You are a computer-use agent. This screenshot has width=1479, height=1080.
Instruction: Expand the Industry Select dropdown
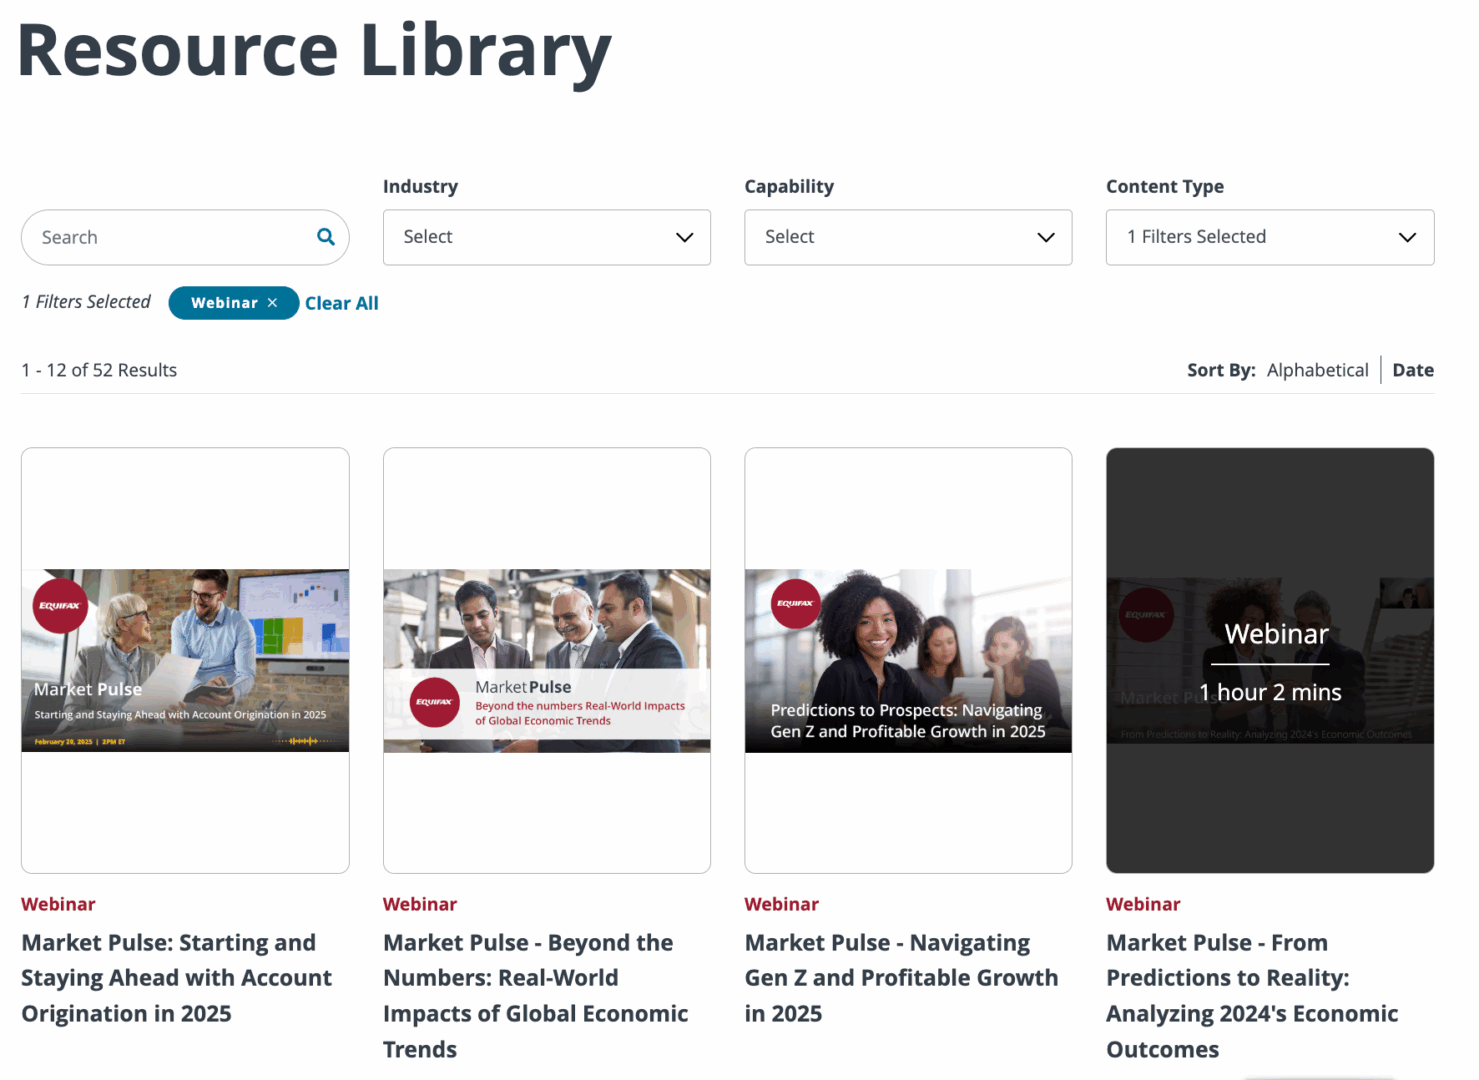point(546,237)
